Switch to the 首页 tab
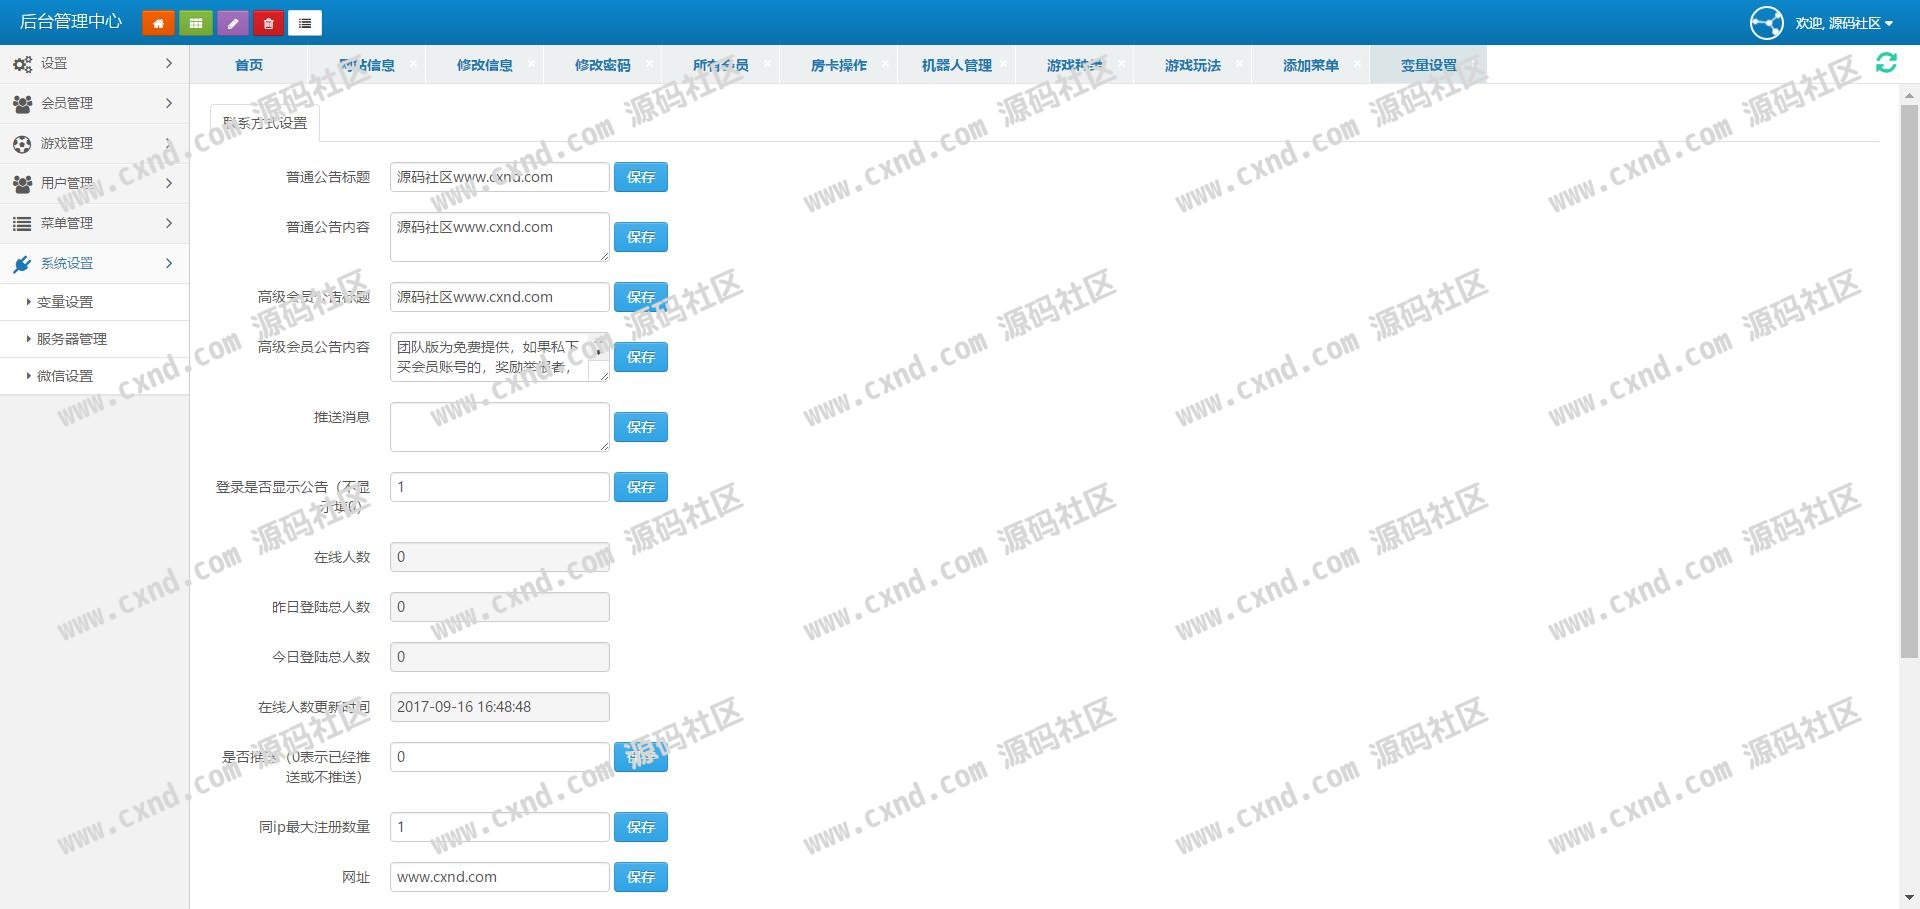 [x=249, y=65]
